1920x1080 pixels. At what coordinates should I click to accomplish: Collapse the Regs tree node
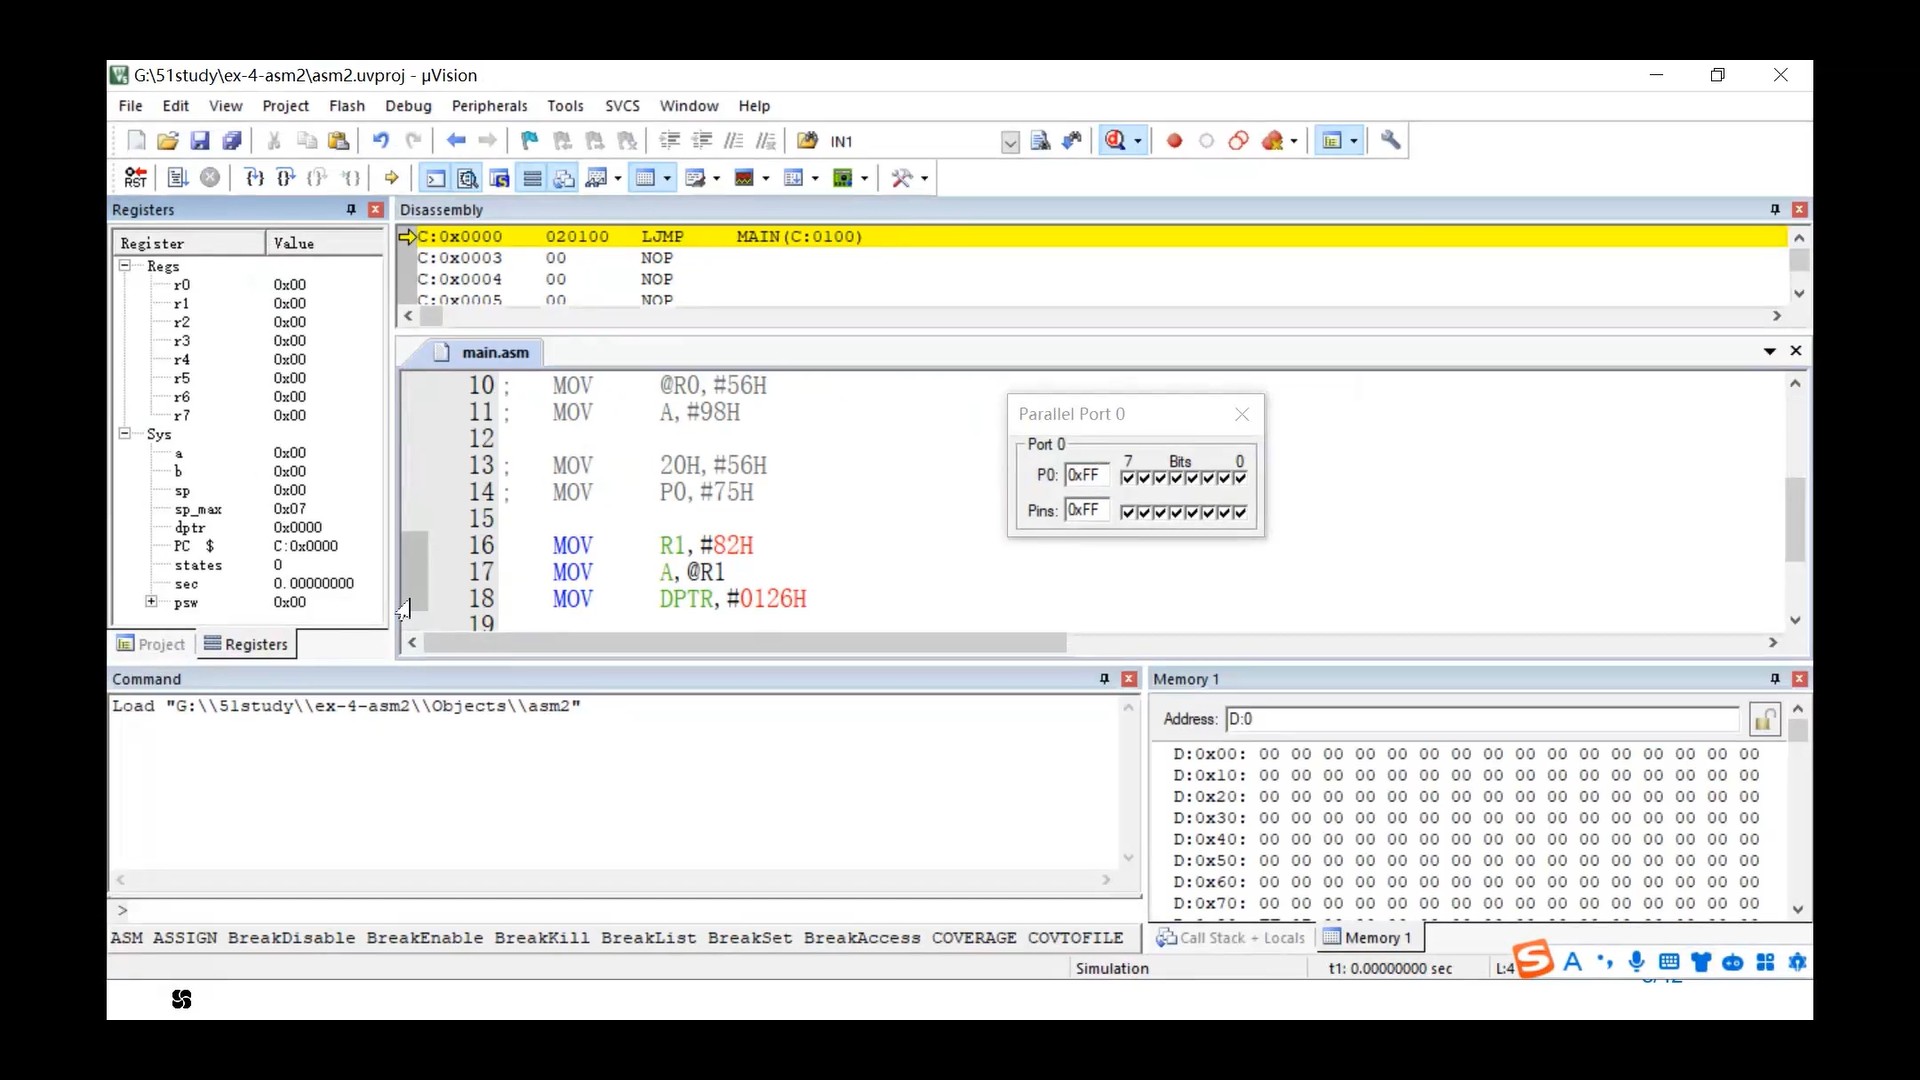[125, 266]
